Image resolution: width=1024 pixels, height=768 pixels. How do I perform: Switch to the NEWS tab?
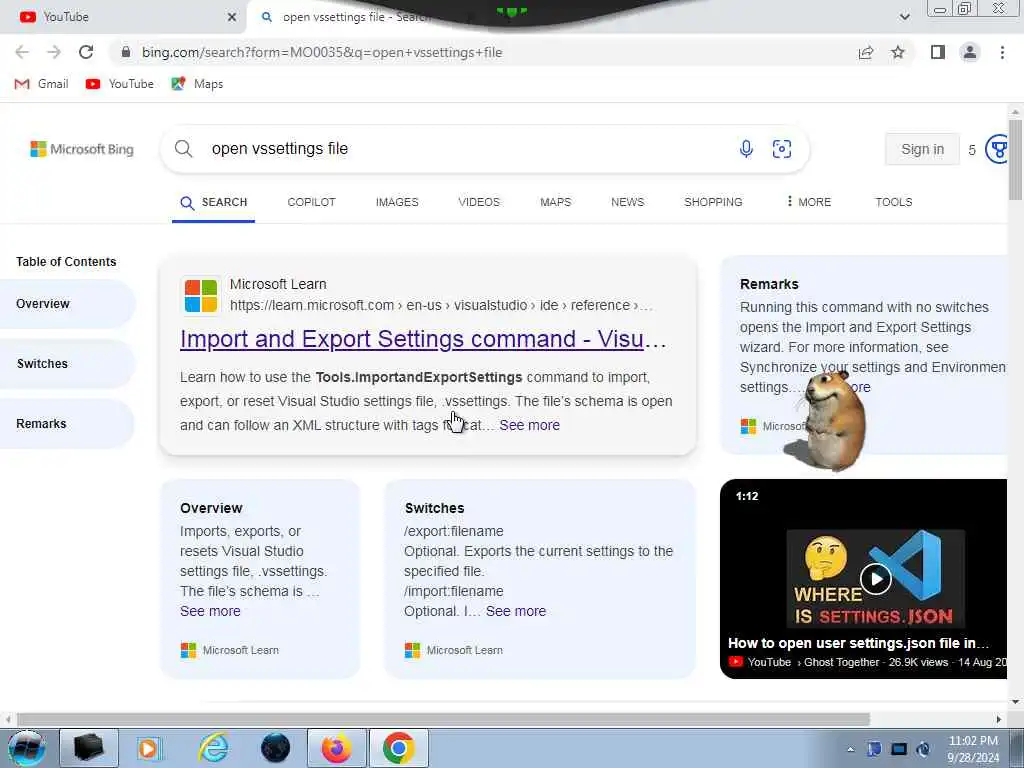point(628,202)
